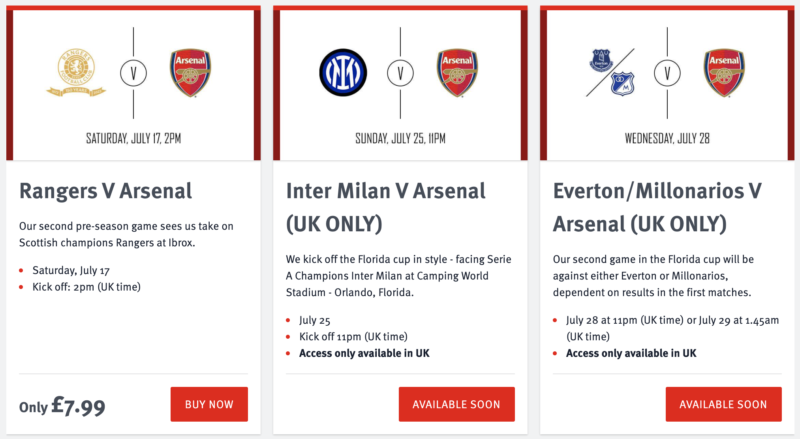Click the Arsenal crest in Inter Milan card

(457, 72)
